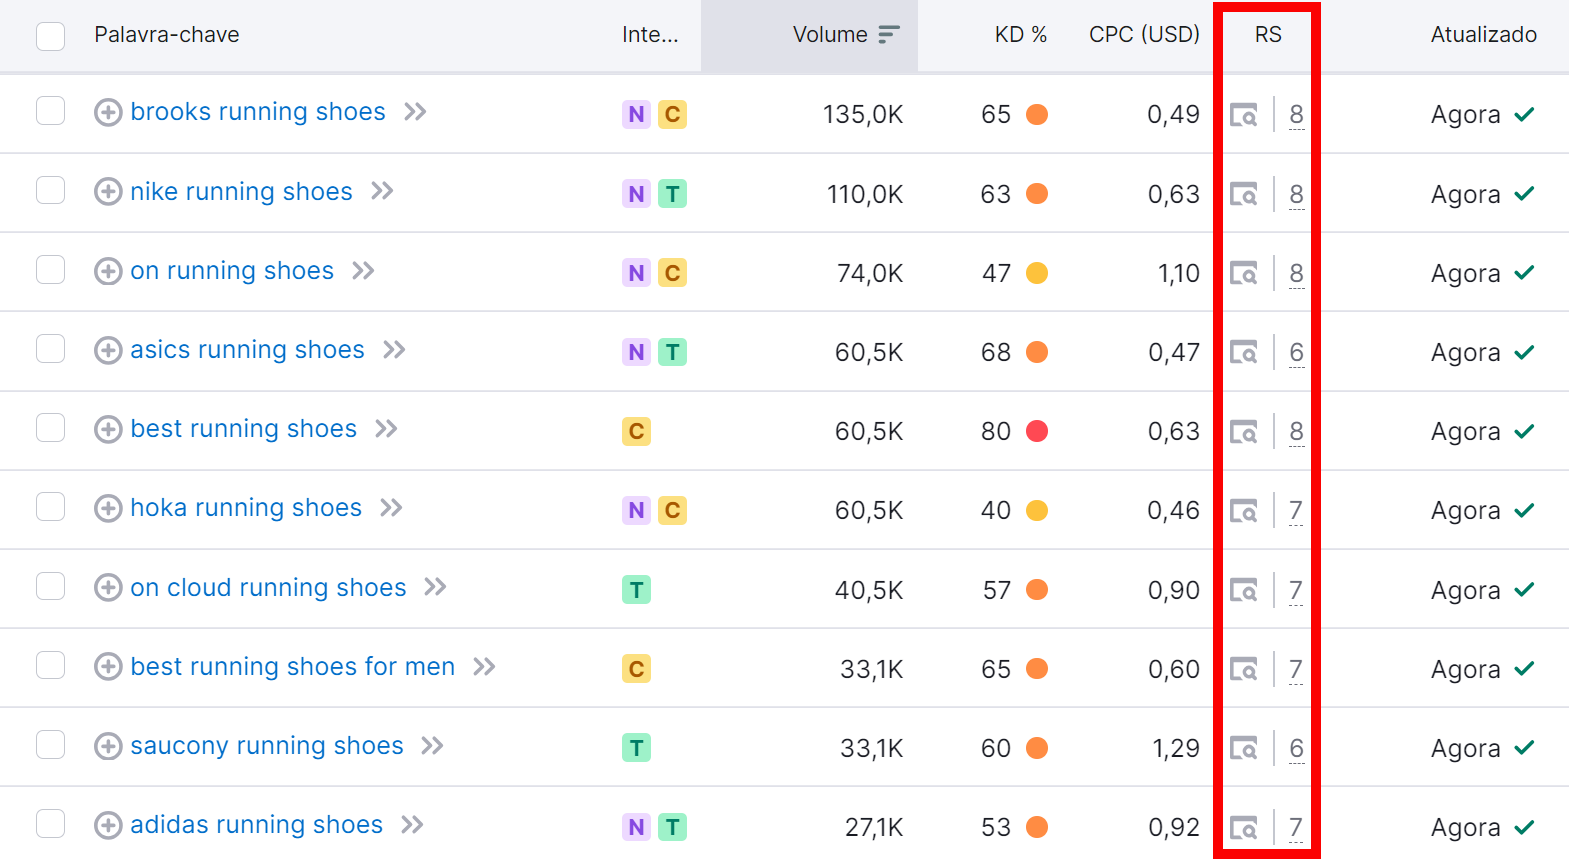The image size is (1570, 860).
Task: Expand adidas running shoes double chevron
Action: (412, 825)
